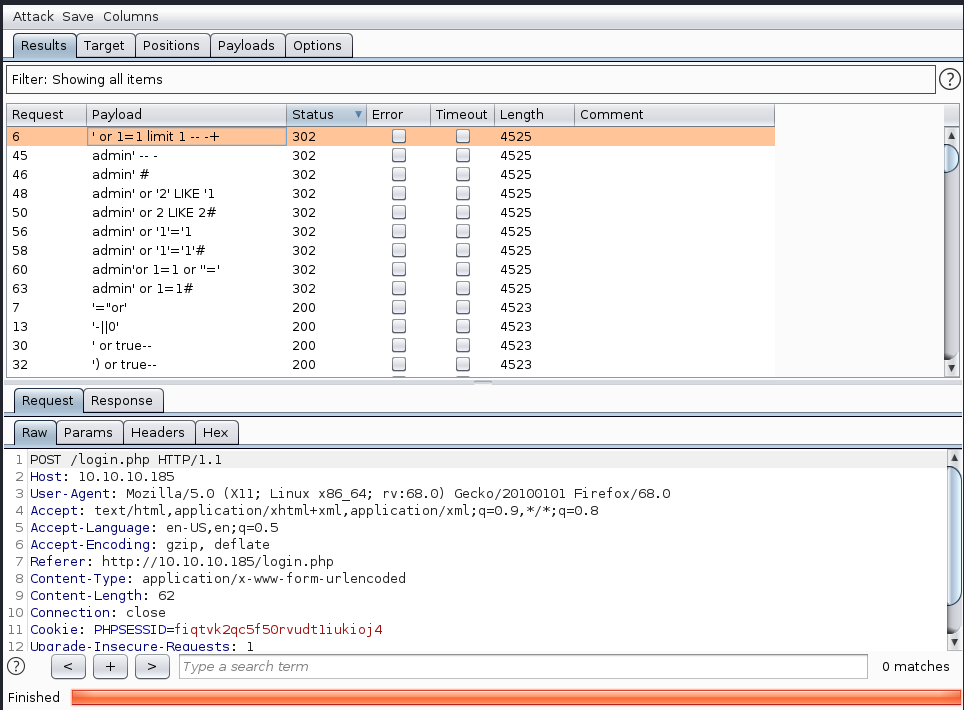Select payload admin' or '2' LIKE '1

point(153,194)
